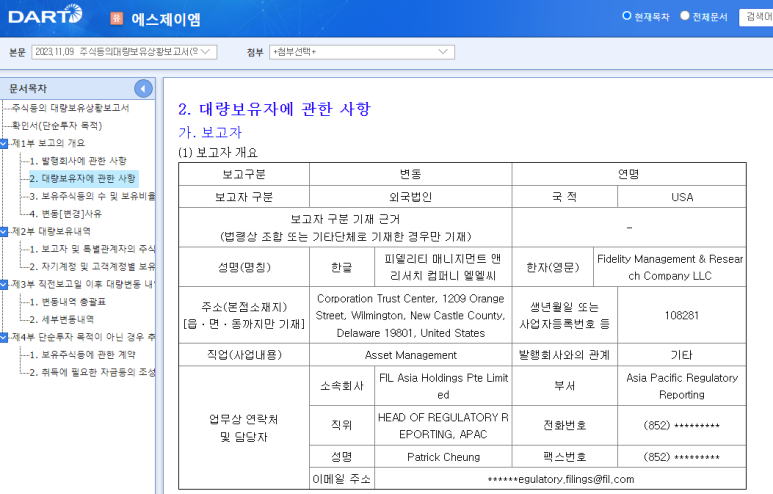This screenshot has height=494, width=773.
Task: Click the 연명 cell
Action: (x=629, y=174)
